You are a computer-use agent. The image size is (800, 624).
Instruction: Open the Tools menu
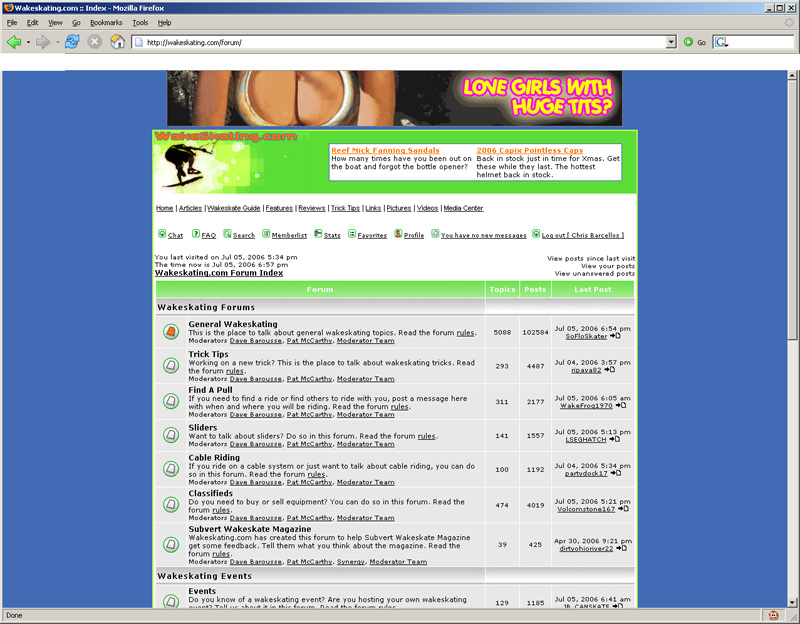coord(140,22)
